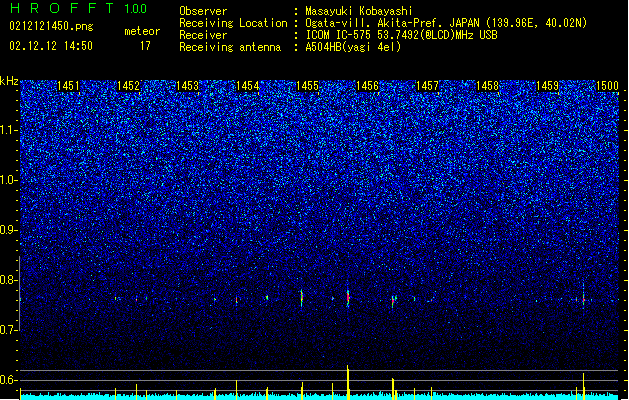Click the 1457 time marker
Image resolution: width=629 pixels, height=400 pixels.
coord(427,86)
